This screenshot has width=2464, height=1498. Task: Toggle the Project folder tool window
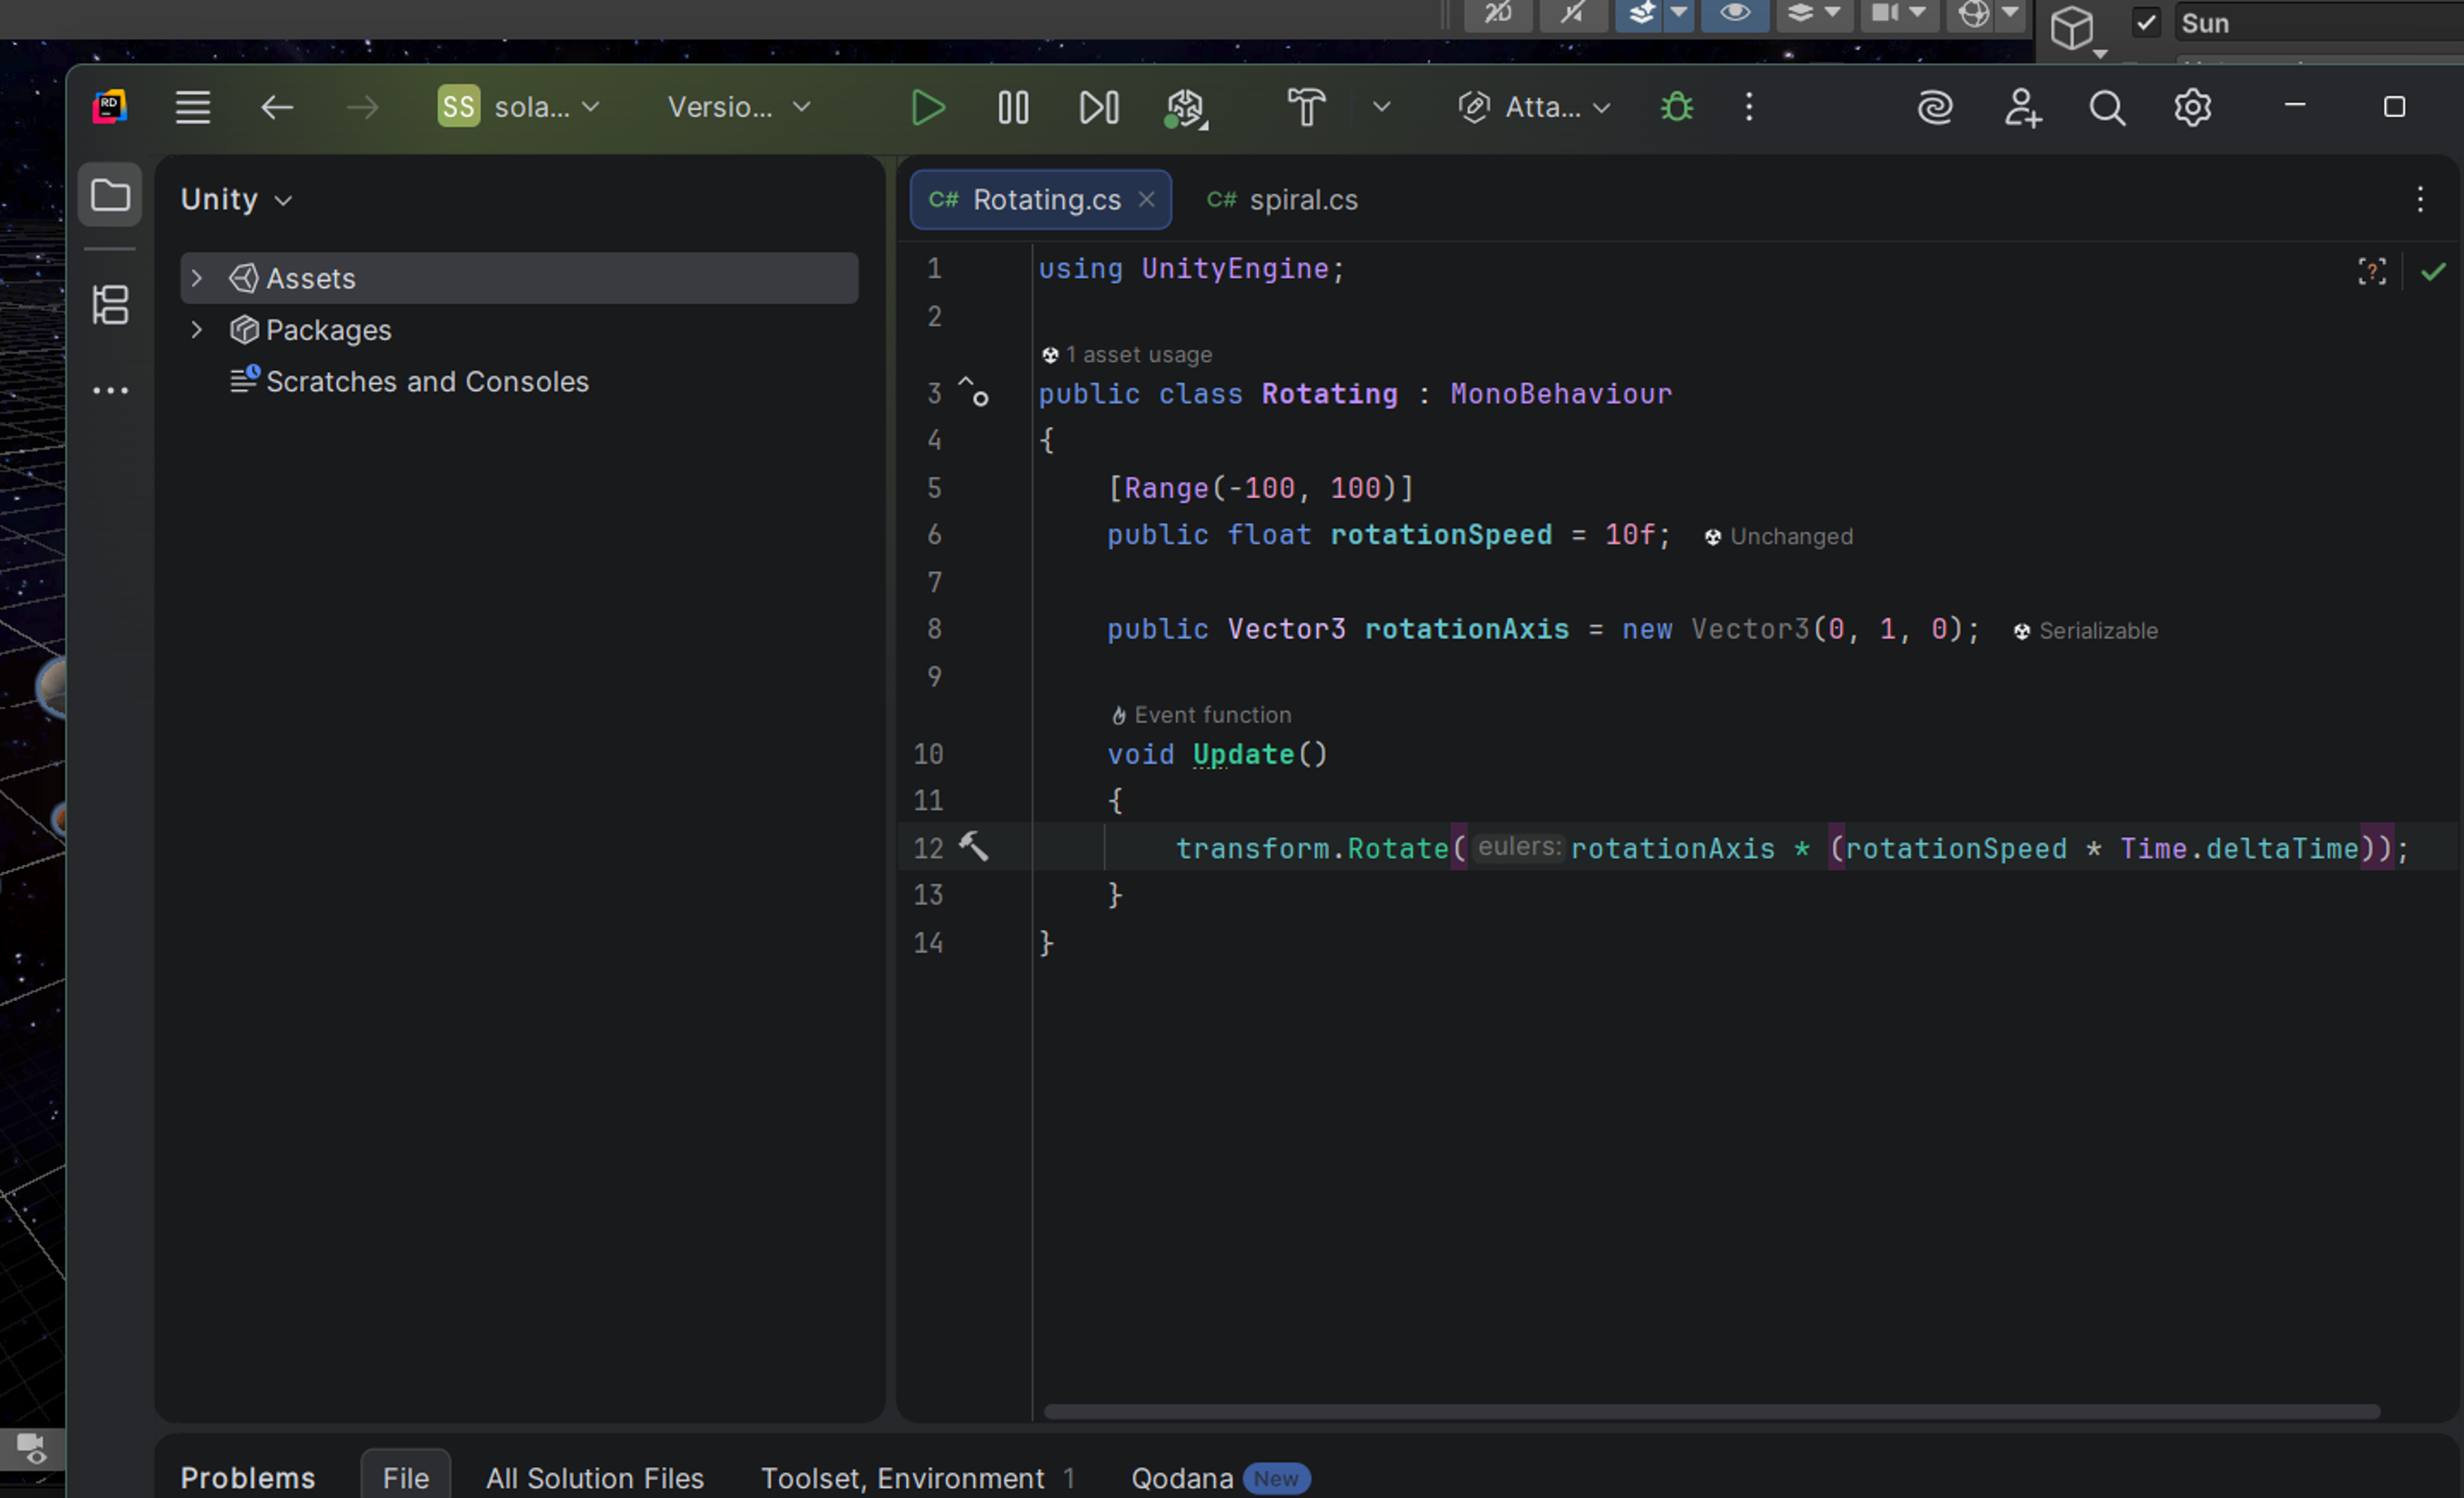(x=110, y=195)
